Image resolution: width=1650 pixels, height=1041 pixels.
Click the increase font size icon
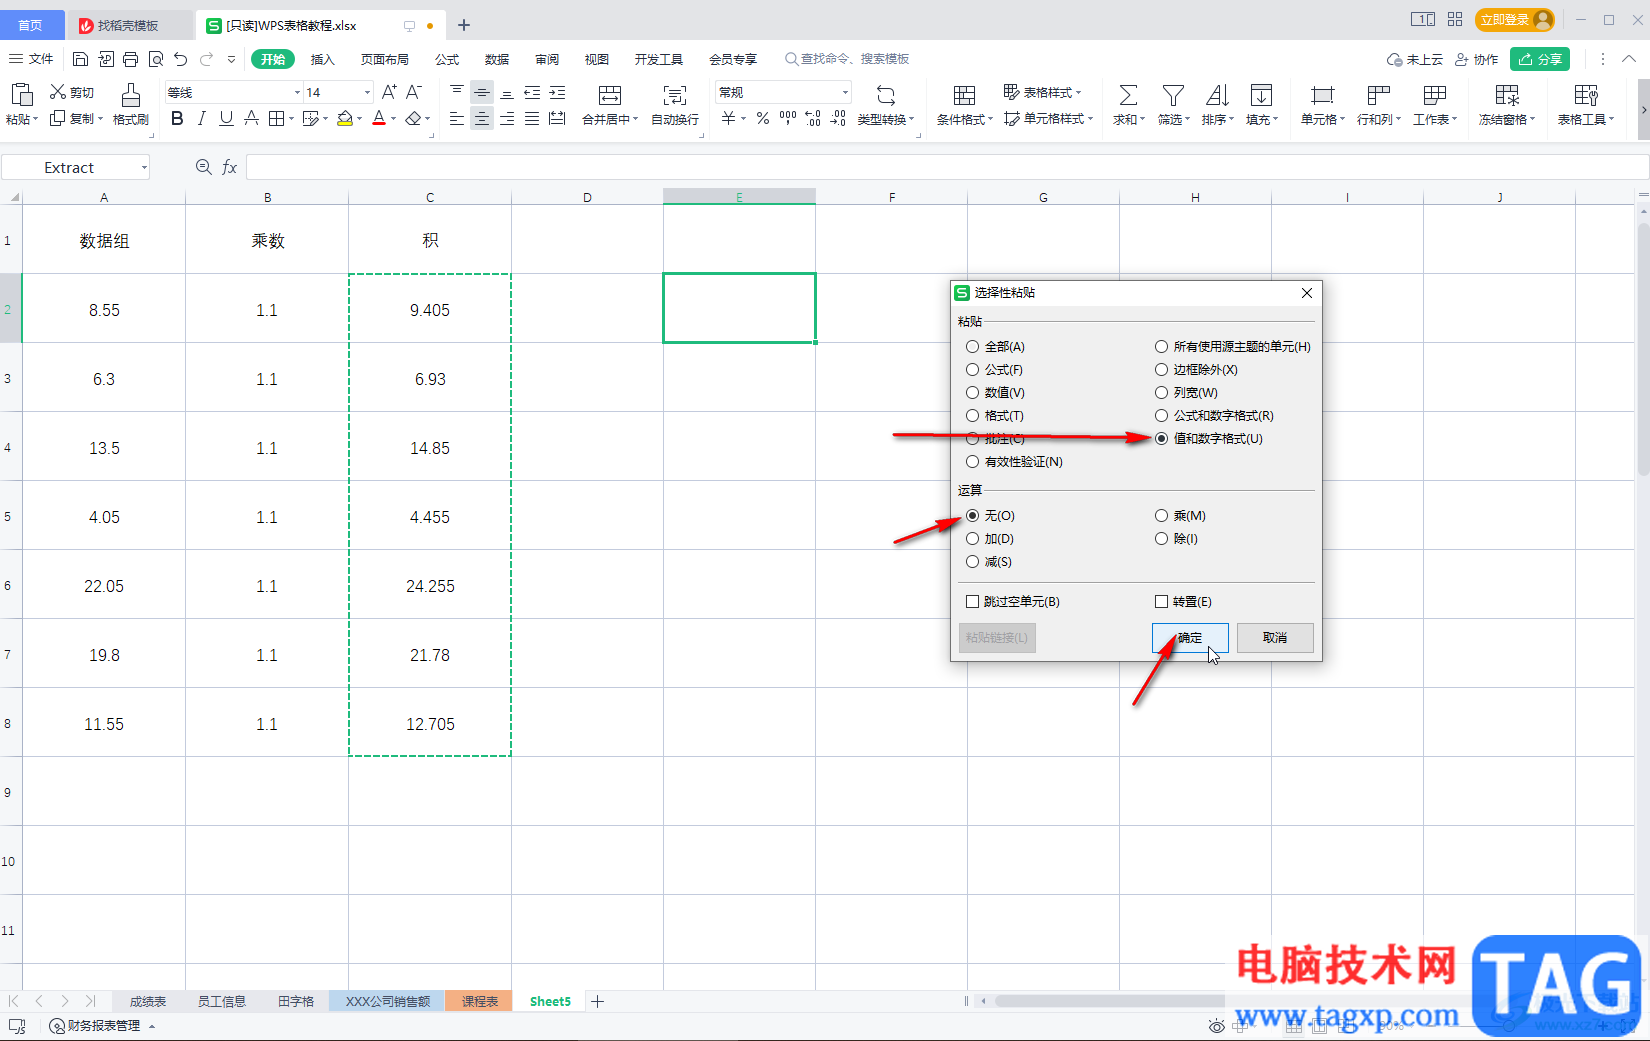pos(389,92)
